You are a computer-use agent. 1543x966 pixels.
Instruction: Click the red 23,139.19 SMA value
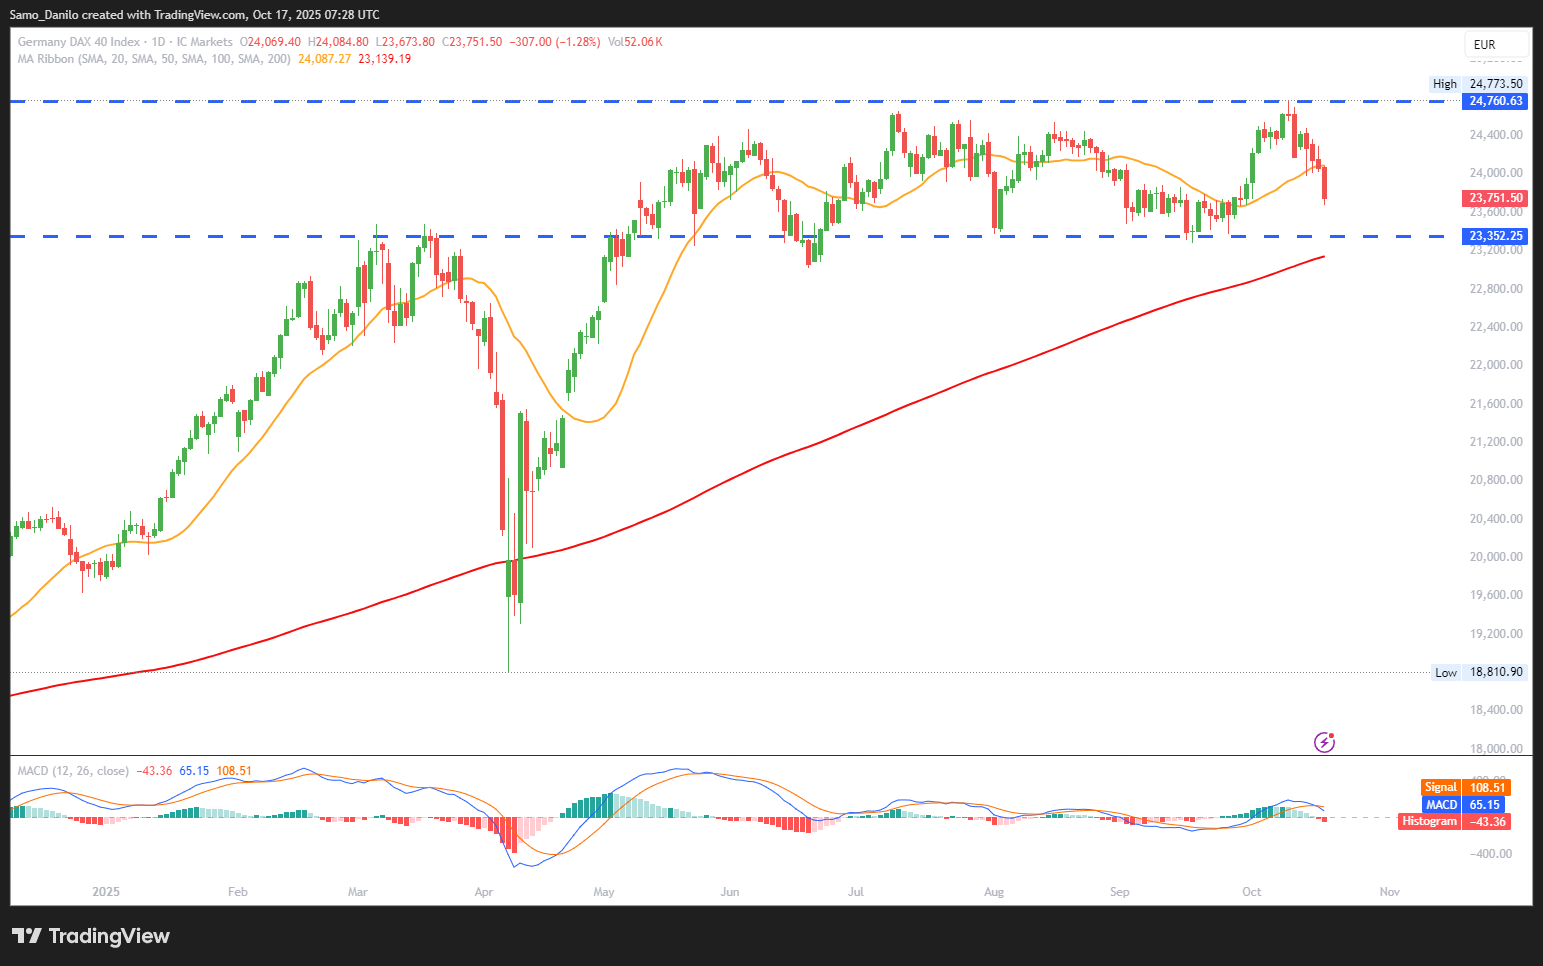pos(384,59)
